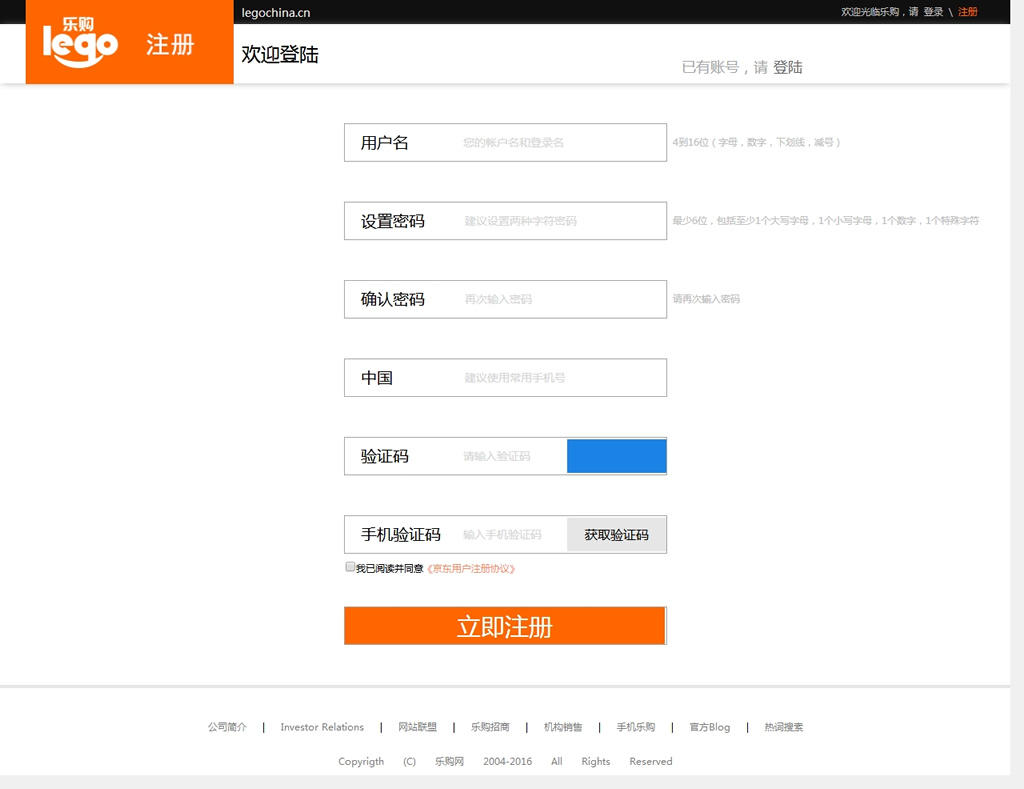Open the 京东用户注册协议 link
This screenshot has width=1024, height=789.
click(471, 568)
